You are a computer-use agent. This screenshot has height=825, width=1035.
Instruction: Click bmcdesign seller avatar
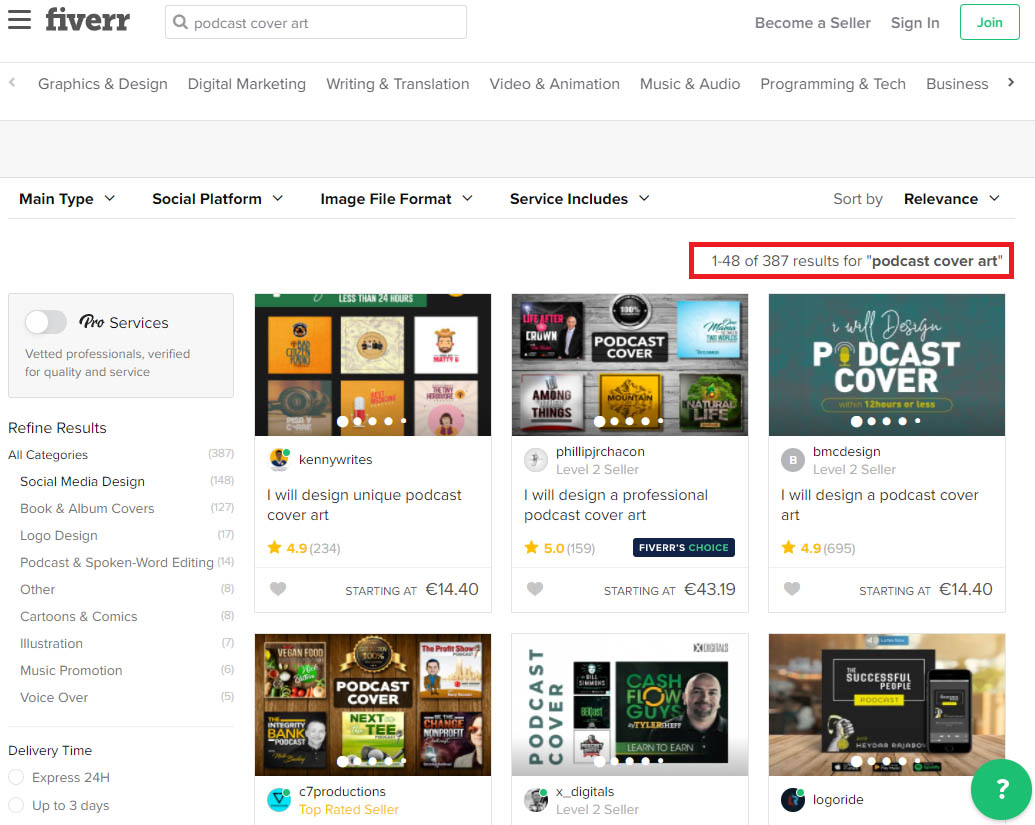[793, 460]
